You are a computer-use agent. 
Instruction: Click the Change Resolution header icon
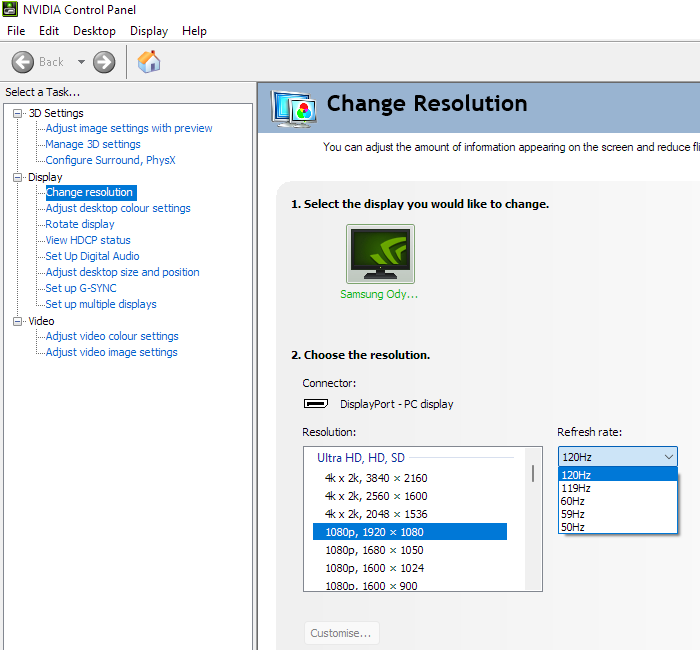pyautogui.click(x=294, y=108)
